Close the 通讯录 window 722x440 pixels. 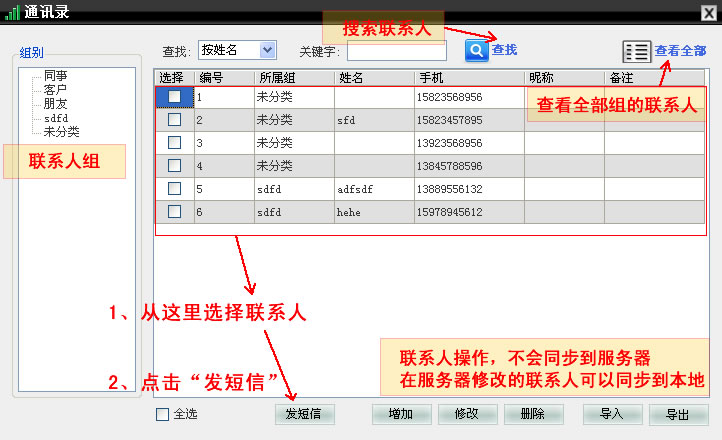click(708, 10)
